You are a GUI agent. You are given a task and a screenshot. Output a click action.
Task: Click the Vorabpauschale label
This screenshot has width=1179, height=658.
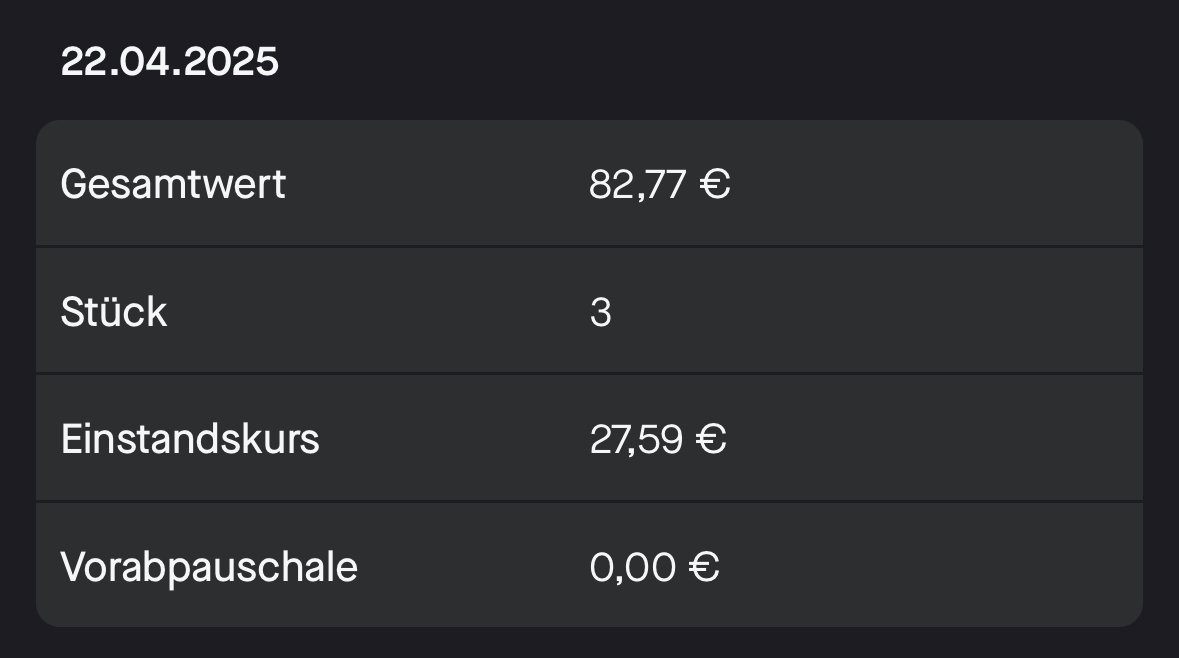point(208,566)
